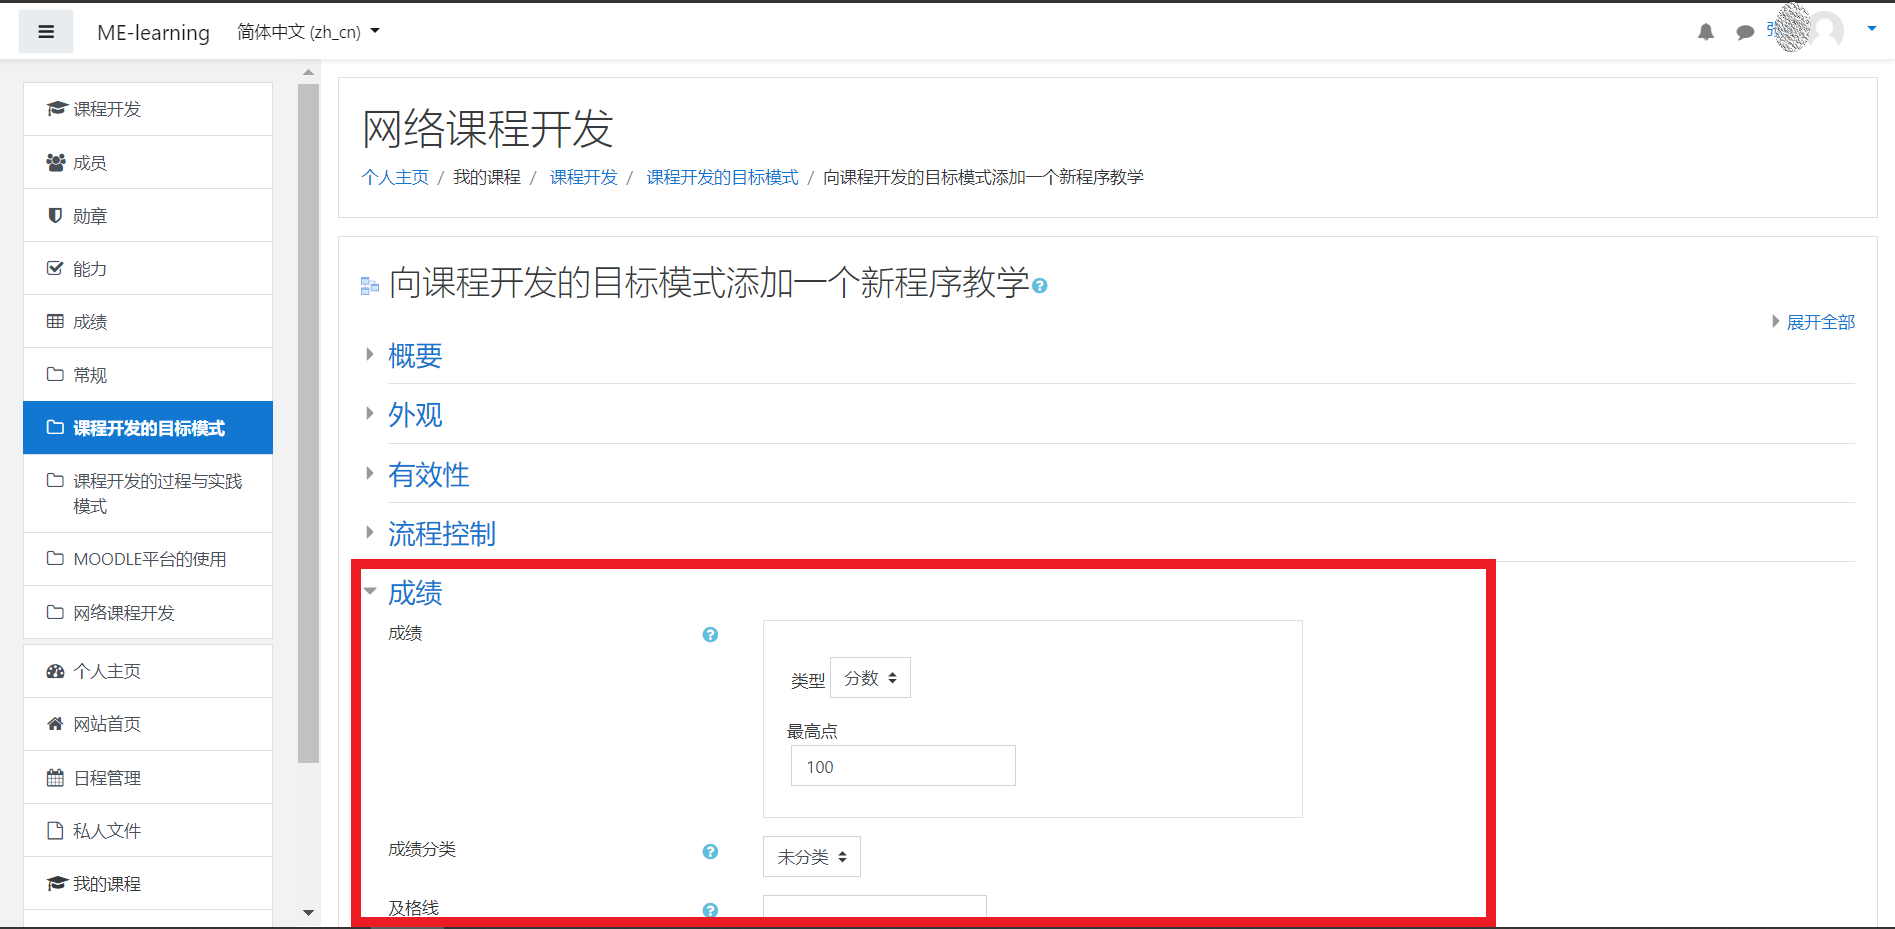Open the 未分类 grade category dropdown
This screenshot has height=929, width=1895.
coord(811,856)
